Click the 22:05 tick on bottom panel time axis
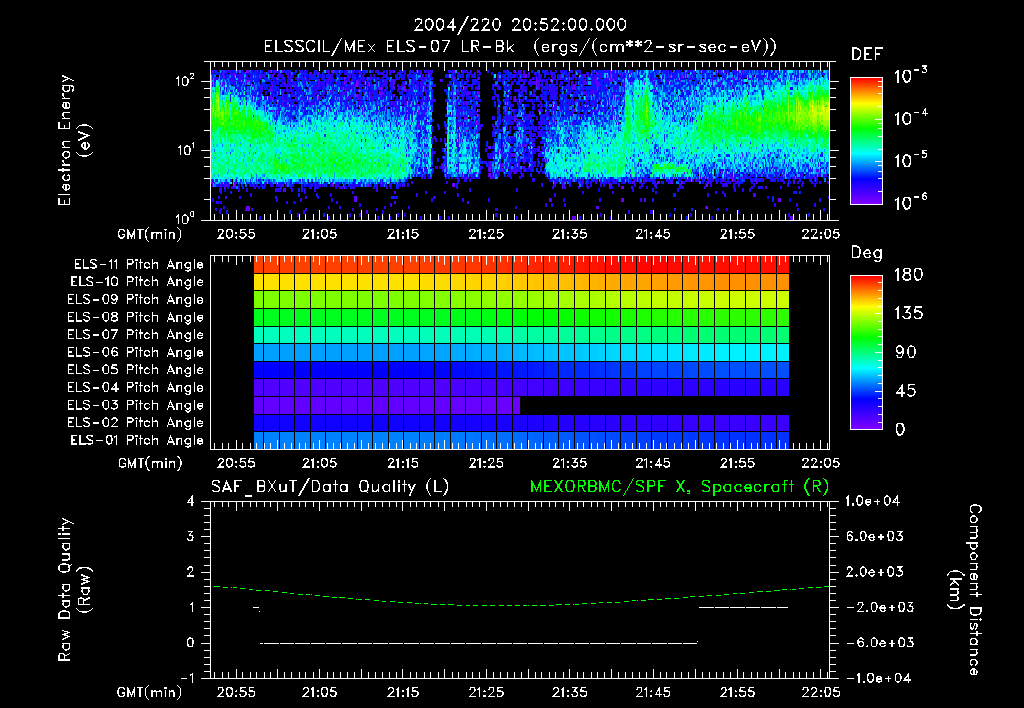This screenshot has width=1024, height=708. (x=820, y=692)
